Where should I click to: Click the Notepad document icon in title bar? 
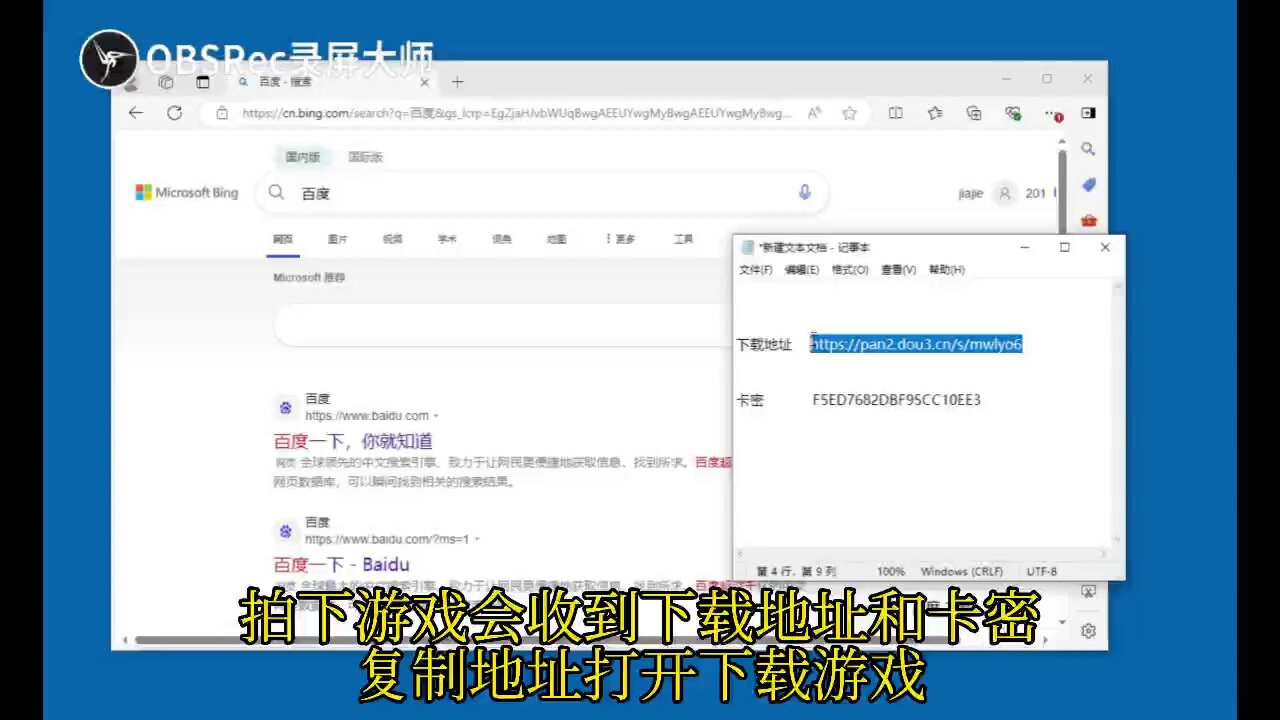pyautogui.click(x=748, y=247)
